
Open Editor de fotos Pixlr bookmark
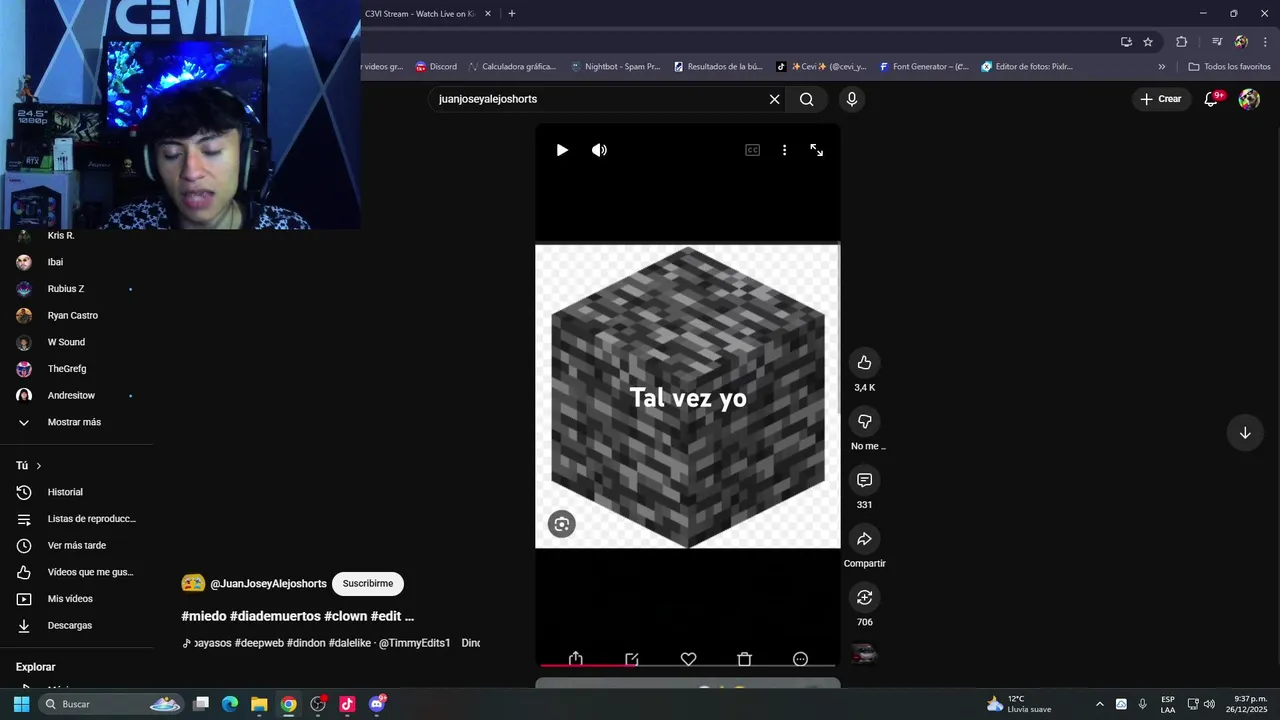(1027, 67)
